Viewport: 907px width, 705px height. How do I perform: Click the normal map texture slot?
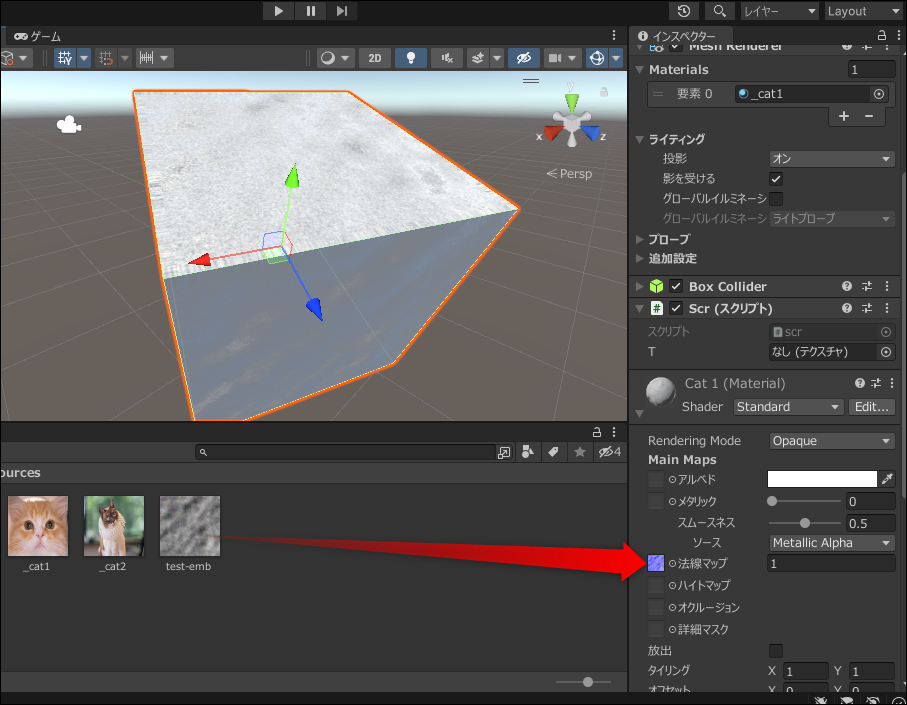[x=656, y=563]
